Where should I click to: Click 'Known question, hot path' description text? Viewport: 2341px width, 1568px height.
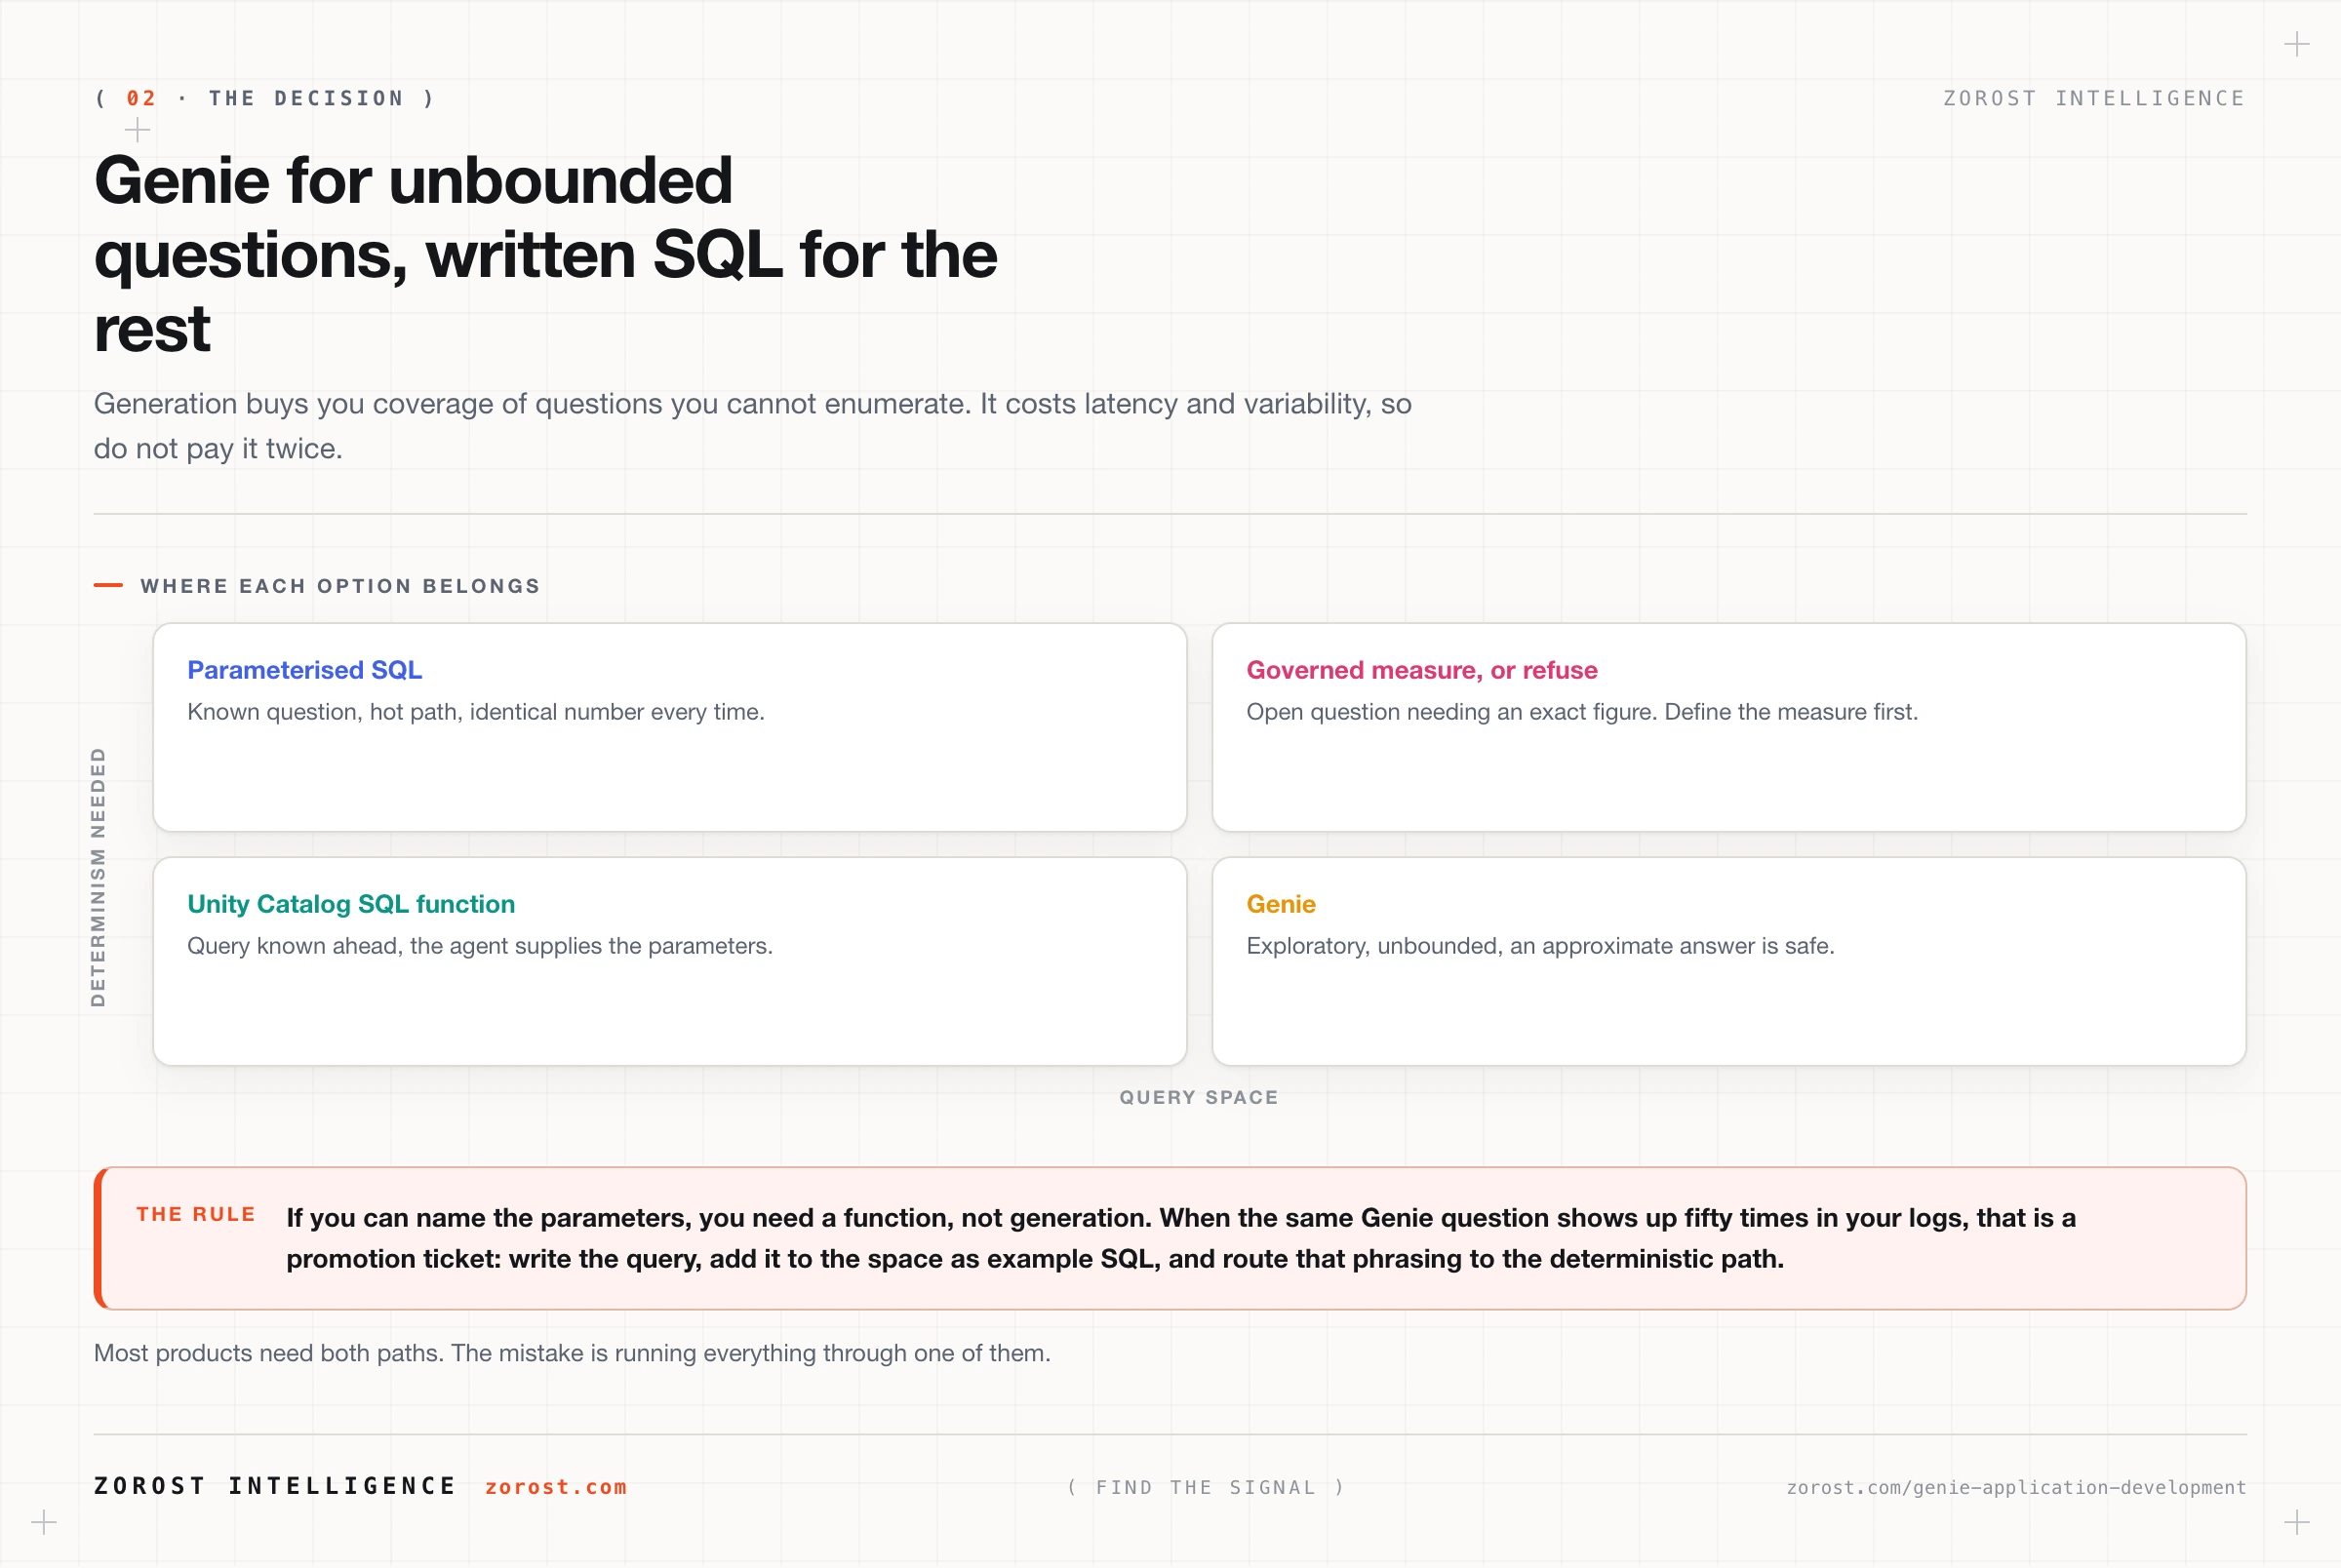tap(476, 712)
